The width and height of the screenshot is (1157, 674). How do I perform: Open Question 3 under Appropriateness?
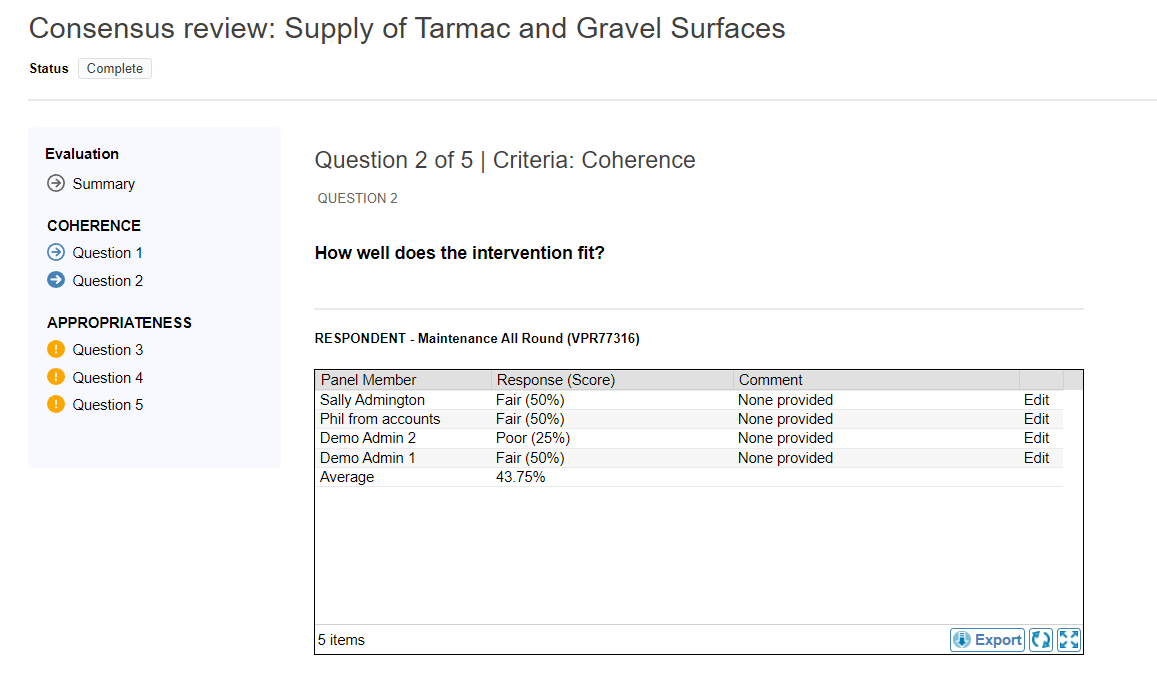[107, 350]
